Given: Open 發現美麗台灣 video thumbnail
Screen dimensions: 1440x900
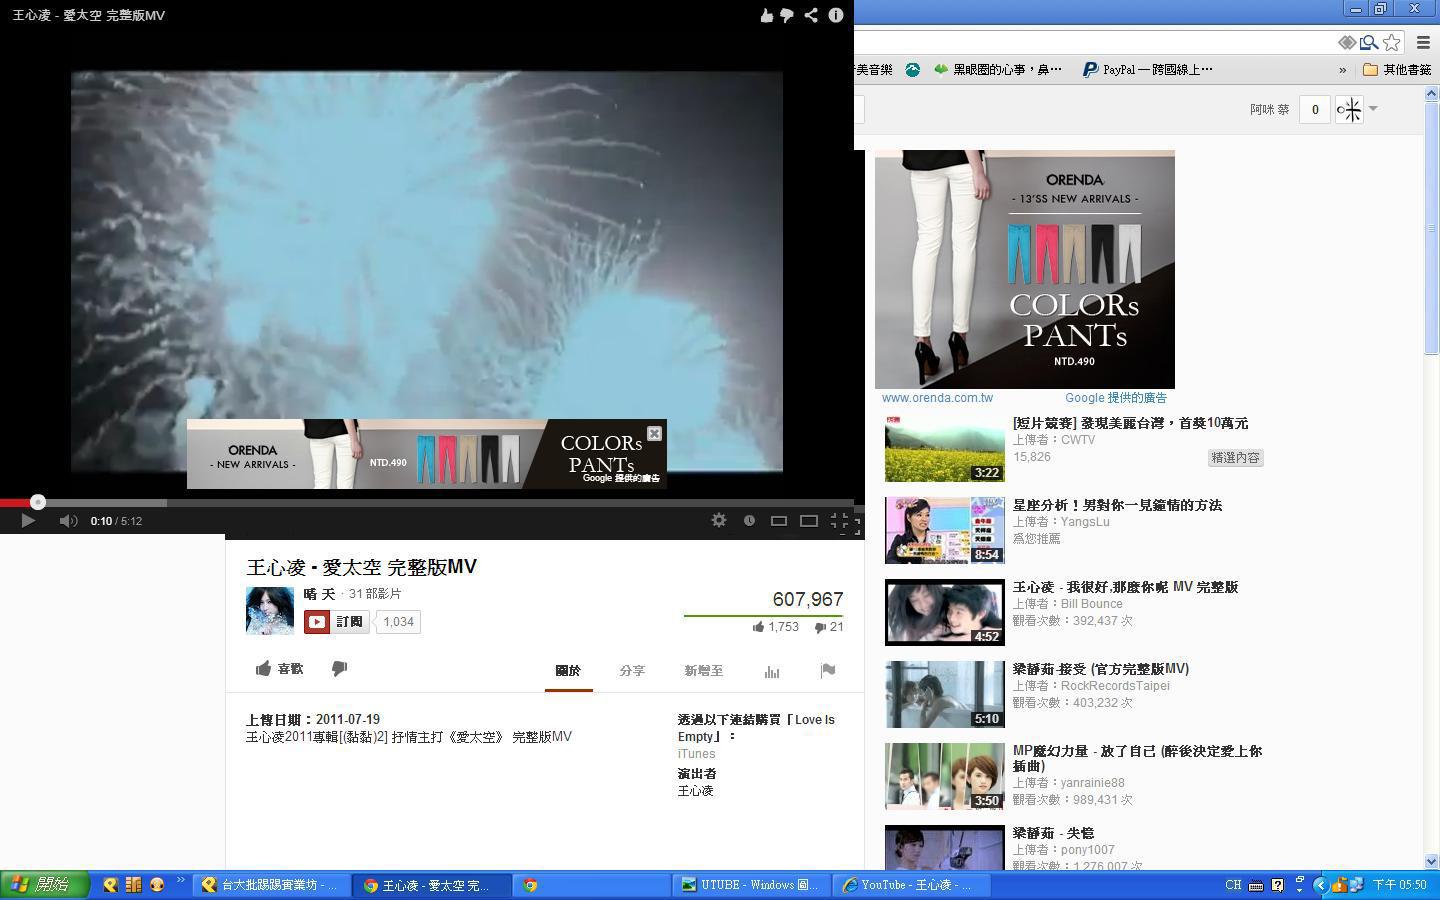Looking at the screenshot, I should 944,449.
